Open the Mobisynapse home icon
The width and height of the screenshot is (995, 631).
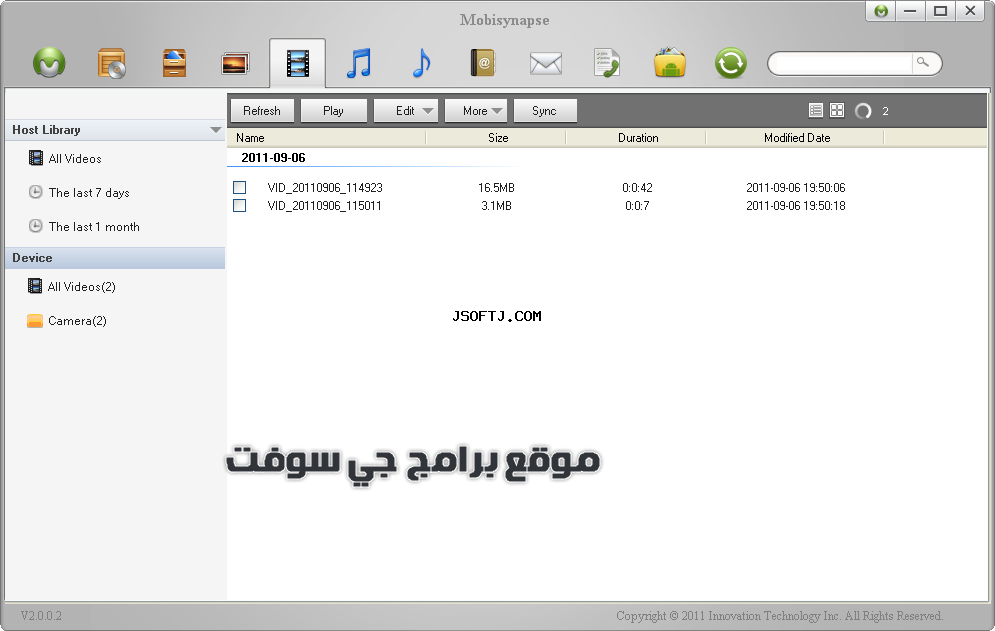(49, 63)
